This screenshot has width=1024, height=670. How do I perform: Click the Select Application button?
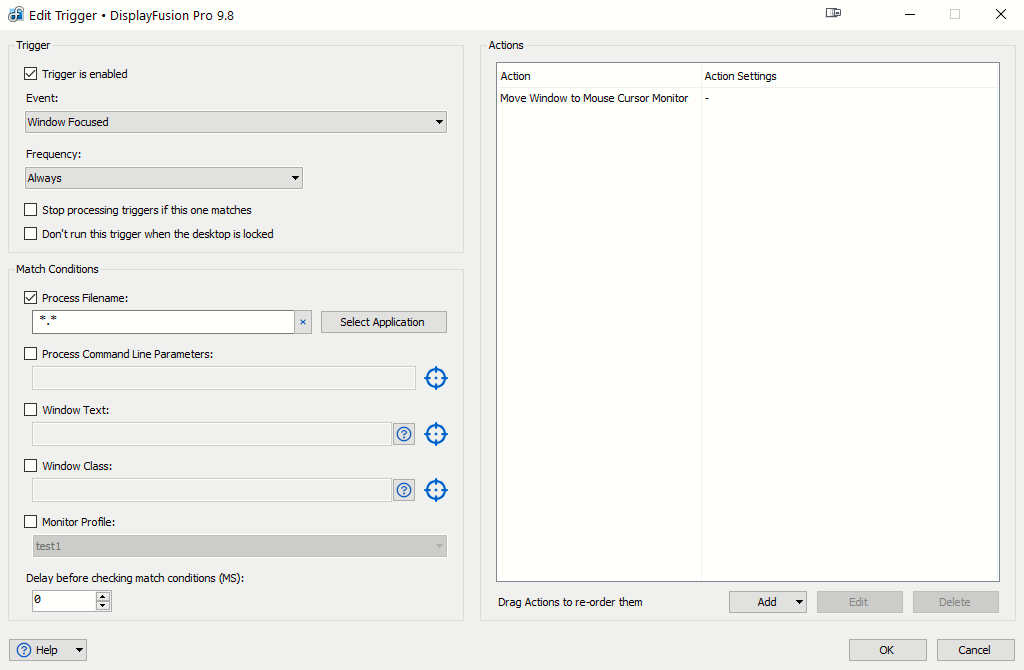point(383,322)
